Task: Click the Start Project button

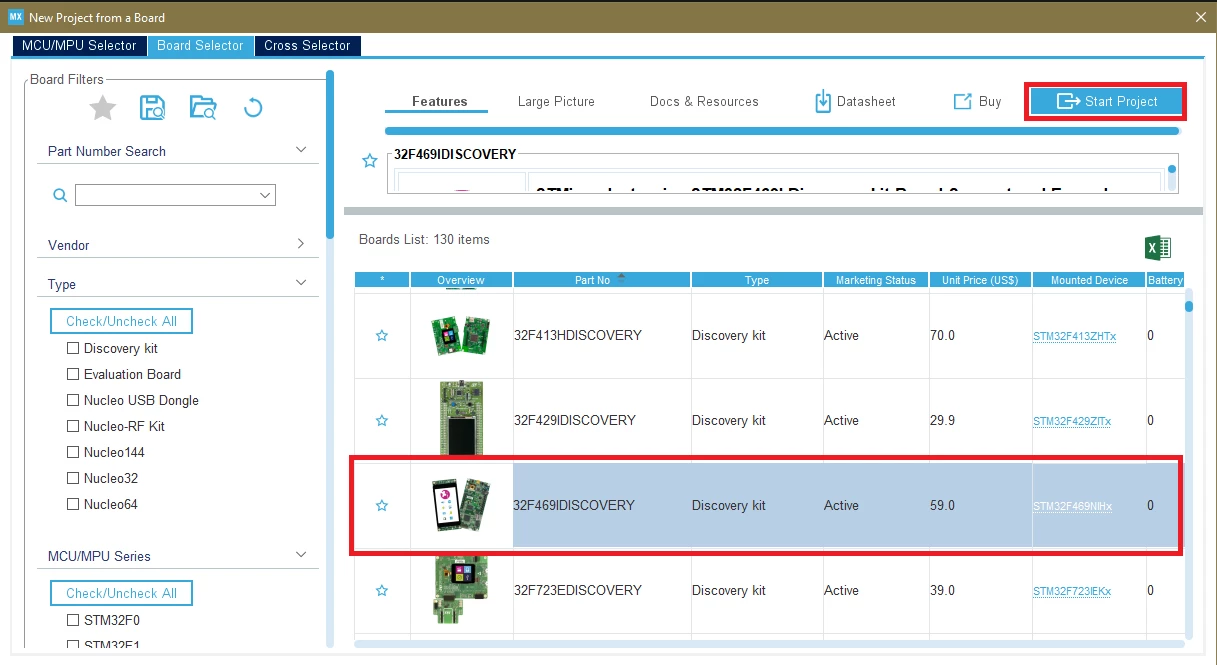Action: 1107,101
